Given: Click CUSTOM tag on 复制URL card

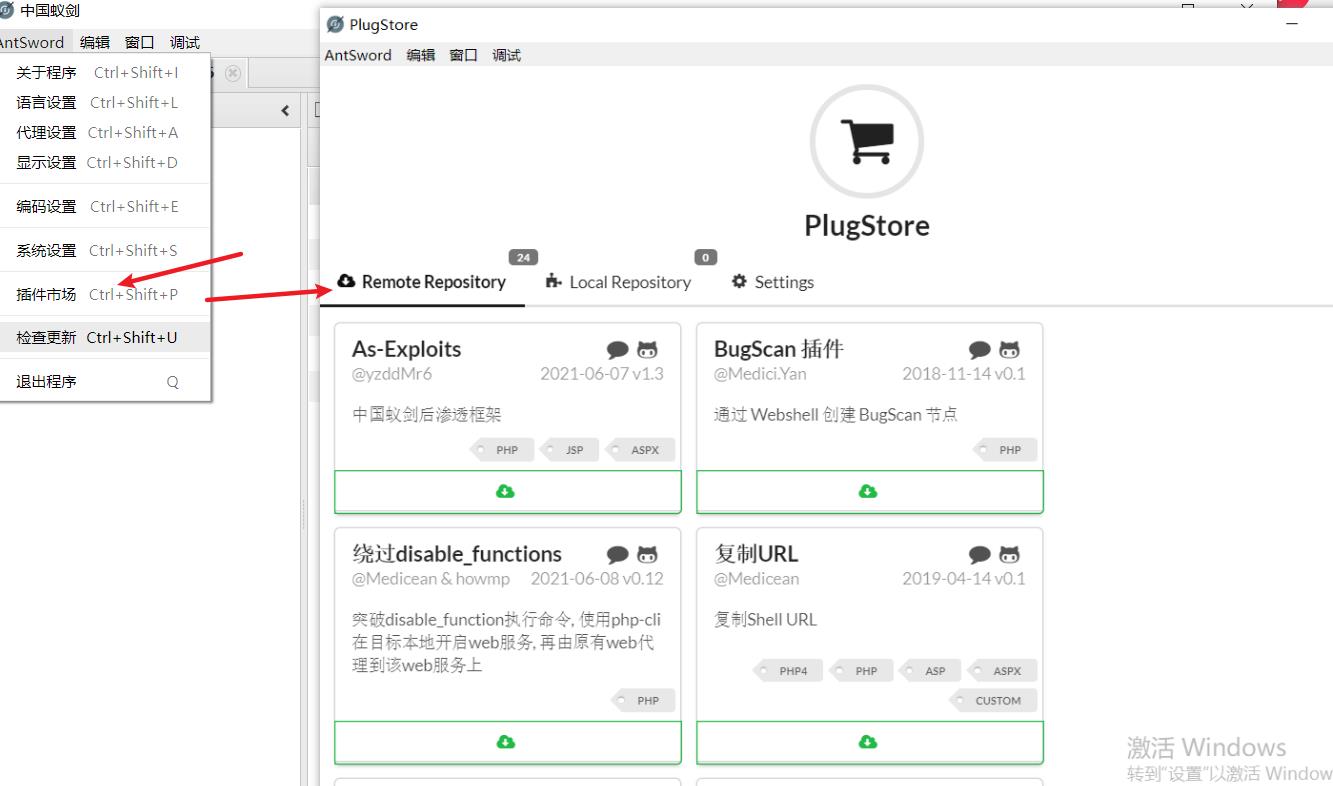Looking at the screenshot, I should 993,700.
